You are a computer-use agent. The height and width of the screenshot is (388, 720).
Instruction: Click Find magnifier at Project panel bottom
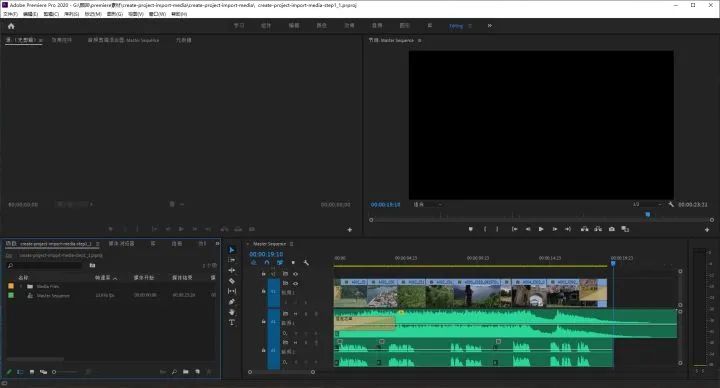tap(174, 371)
